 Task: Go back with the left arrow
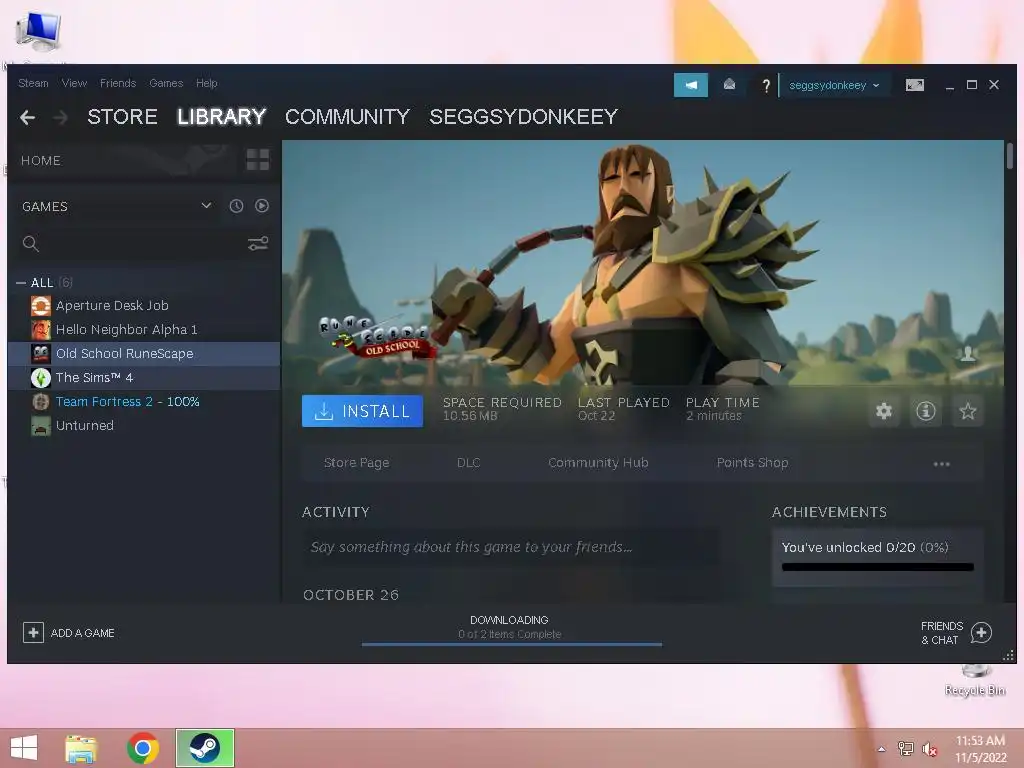click(27, 118)
